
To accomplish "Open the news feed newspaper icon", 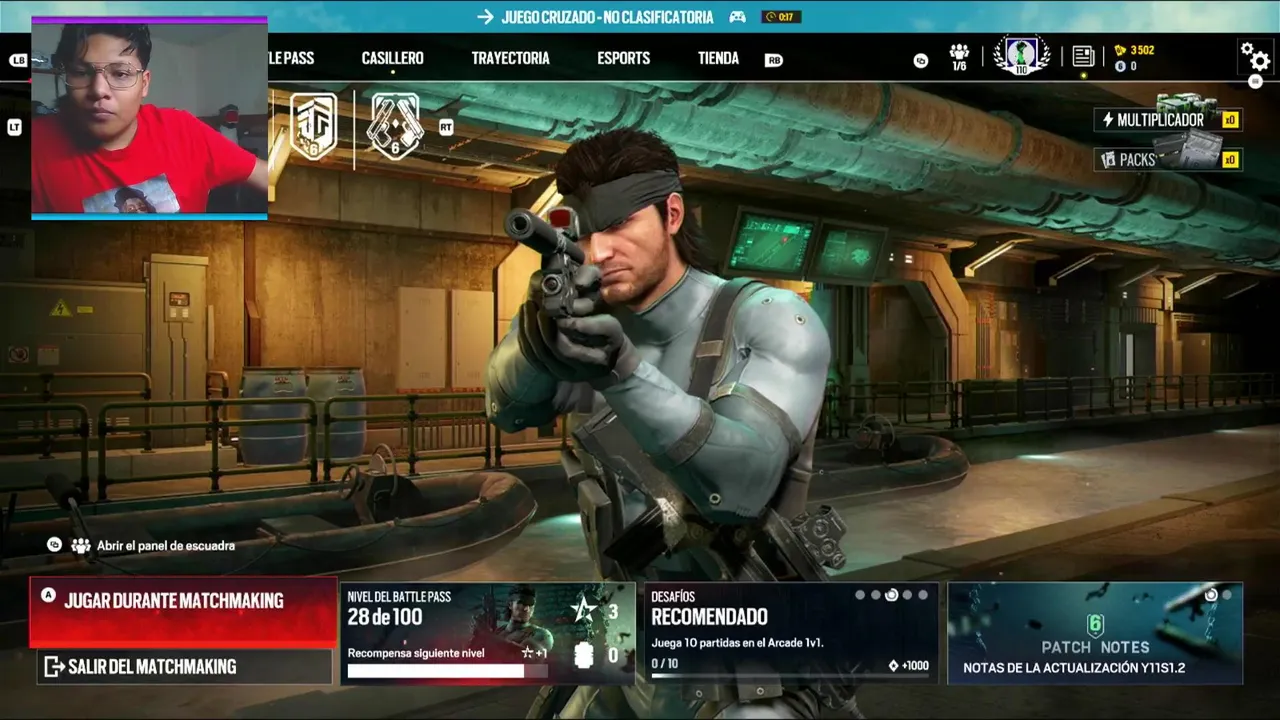I will point(1083,55).
